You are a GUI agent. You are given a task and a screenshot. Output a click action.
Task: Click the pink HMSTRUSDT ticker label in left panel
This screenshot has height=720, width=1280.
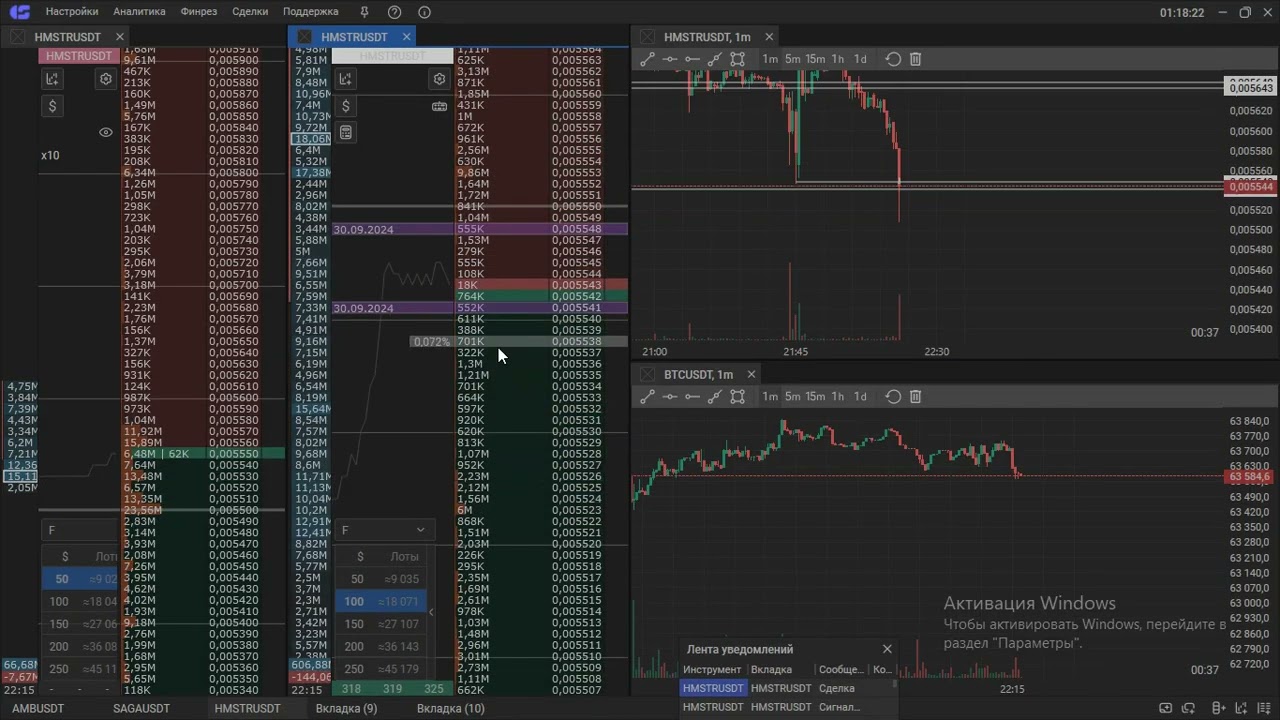tap(79, 56)
